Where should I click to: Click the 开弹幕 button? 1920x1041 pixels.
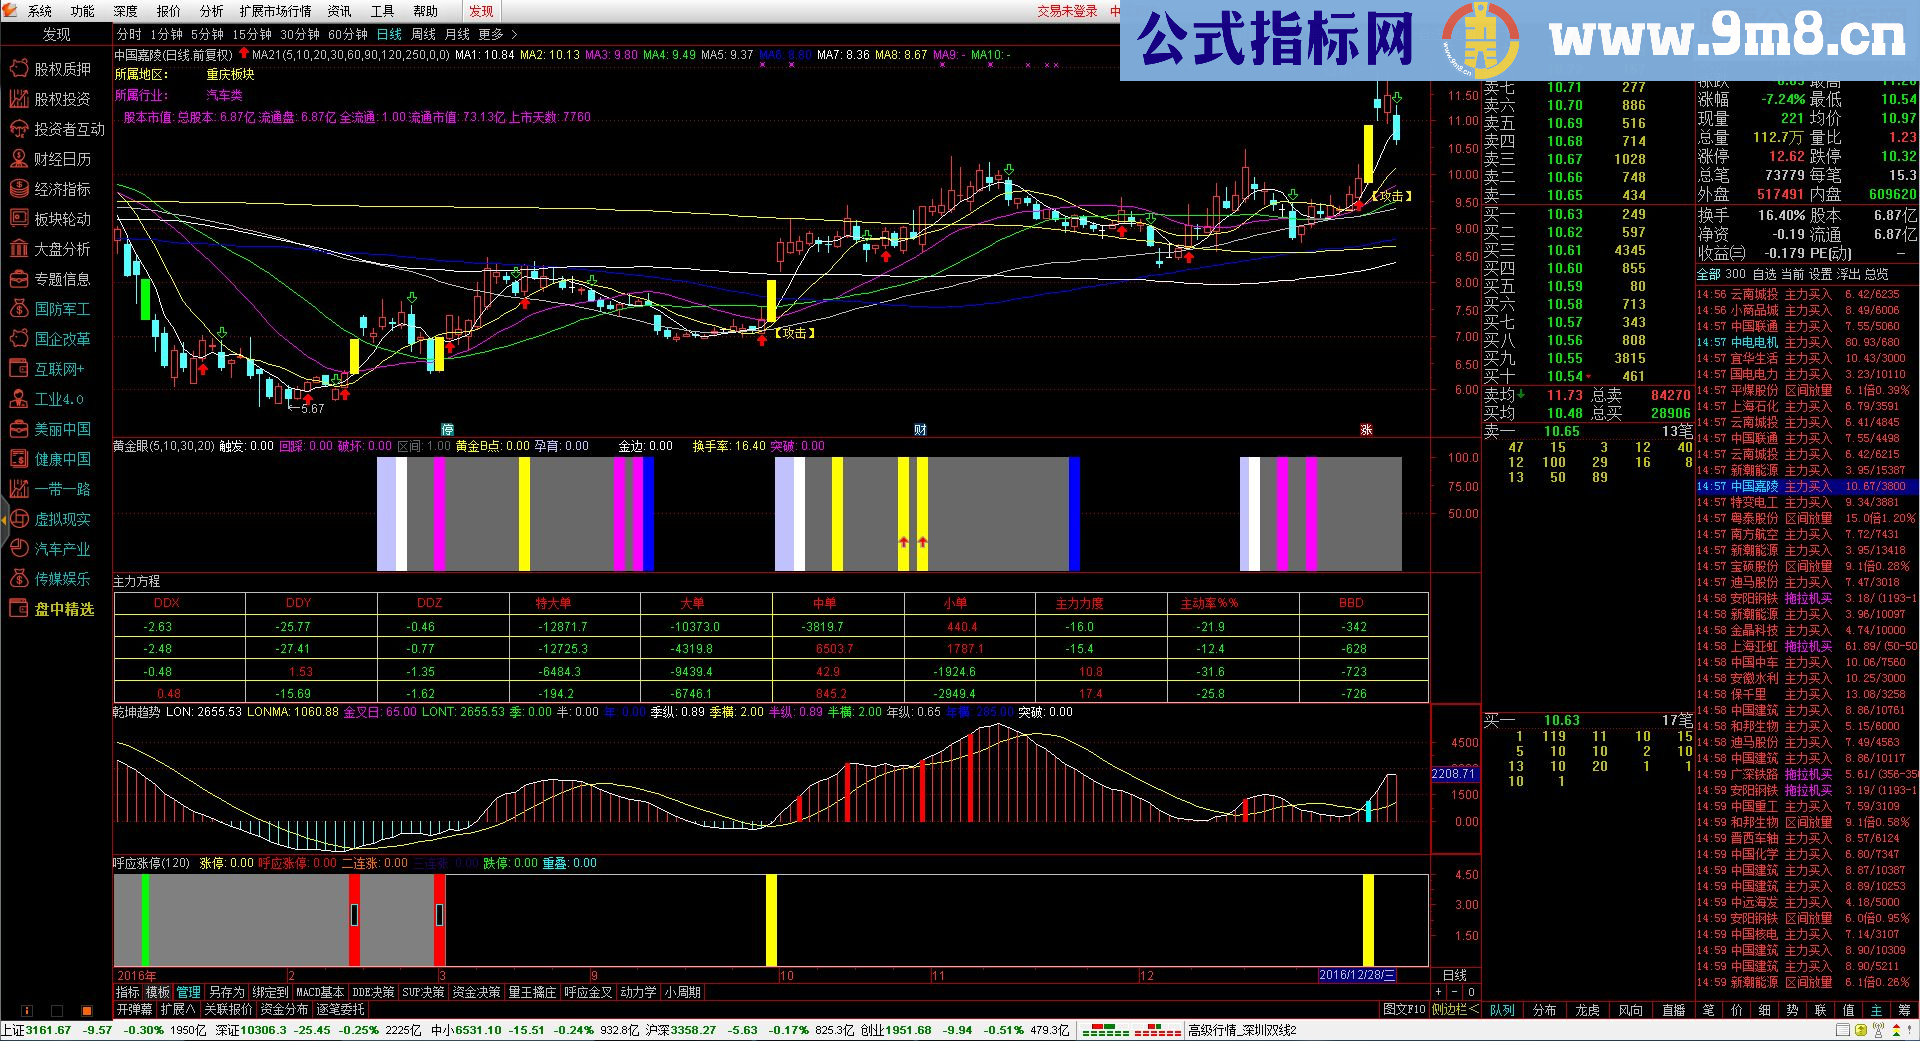135,1010
